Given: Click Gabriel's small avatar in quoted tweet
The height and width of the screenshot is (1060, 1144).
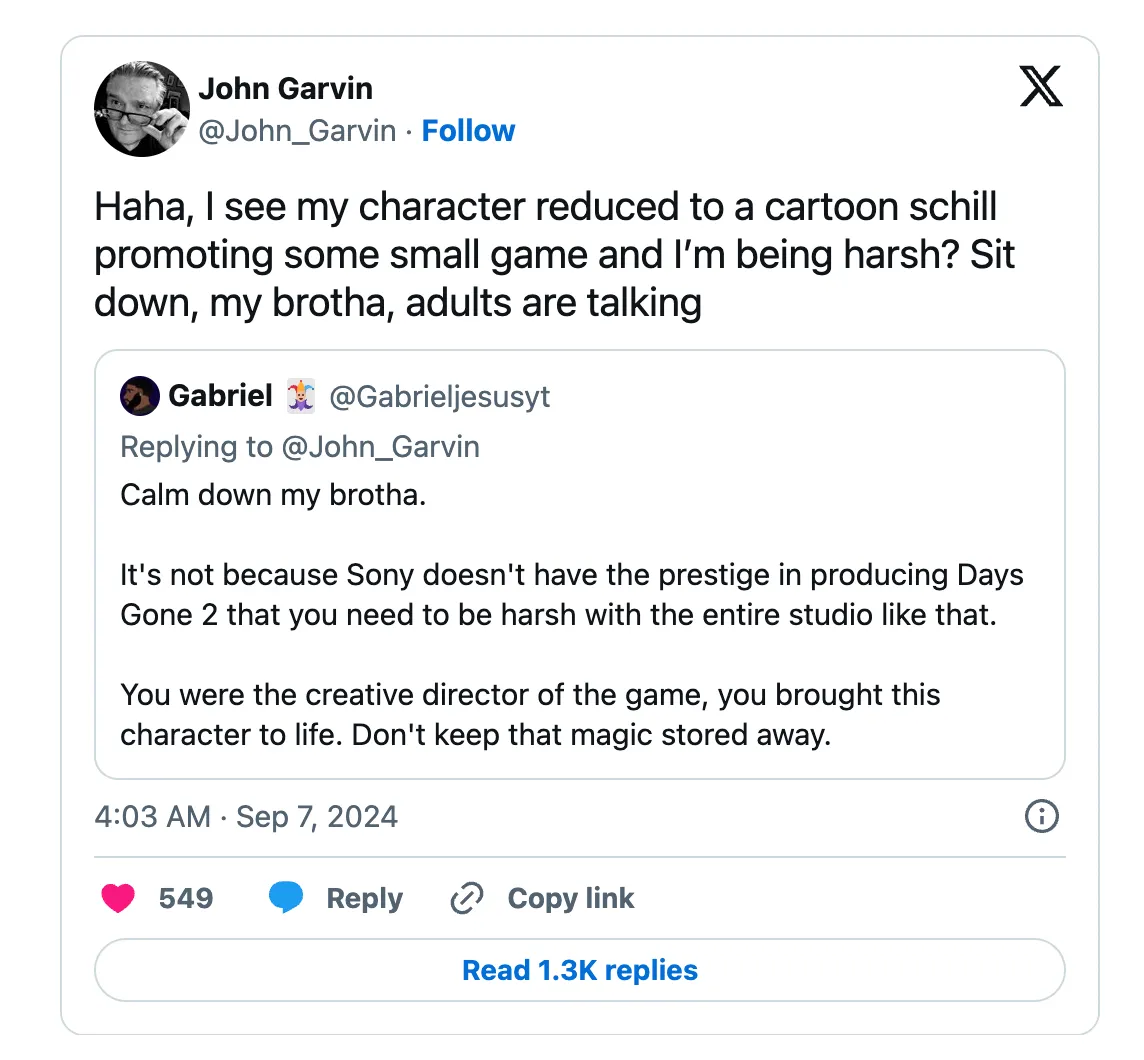Looking at the screenshot, I should 139,396.
